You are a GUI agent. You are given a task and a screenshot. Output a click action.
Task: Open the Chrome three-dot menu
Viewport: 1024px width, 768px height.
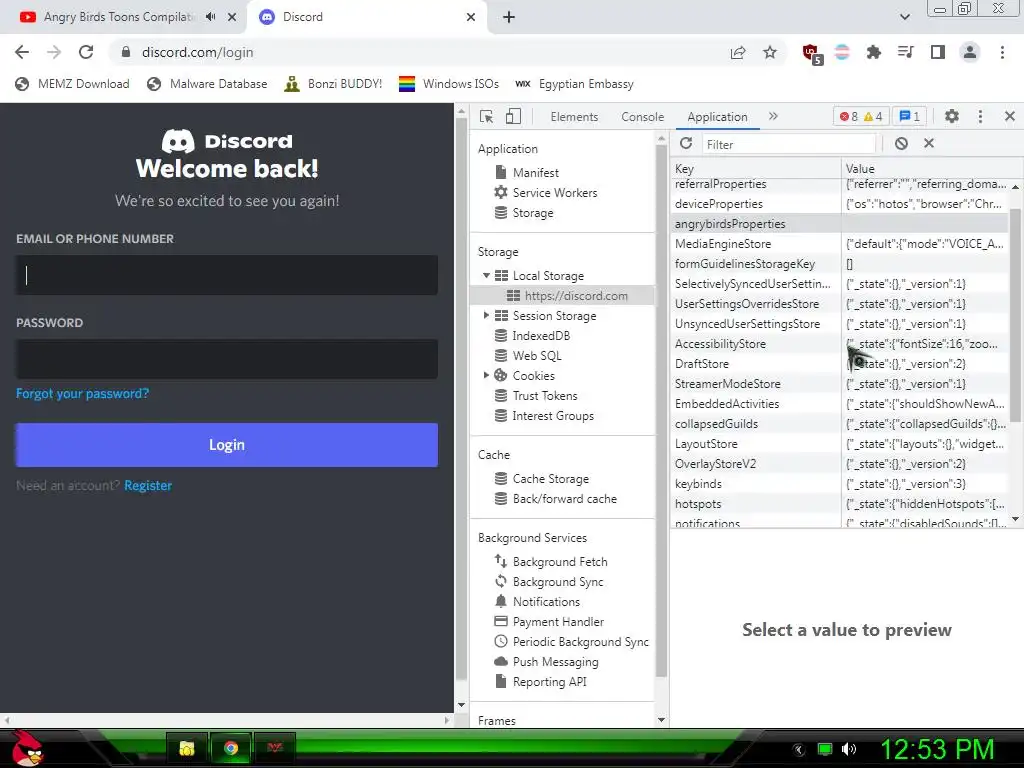pos(1002,52)
